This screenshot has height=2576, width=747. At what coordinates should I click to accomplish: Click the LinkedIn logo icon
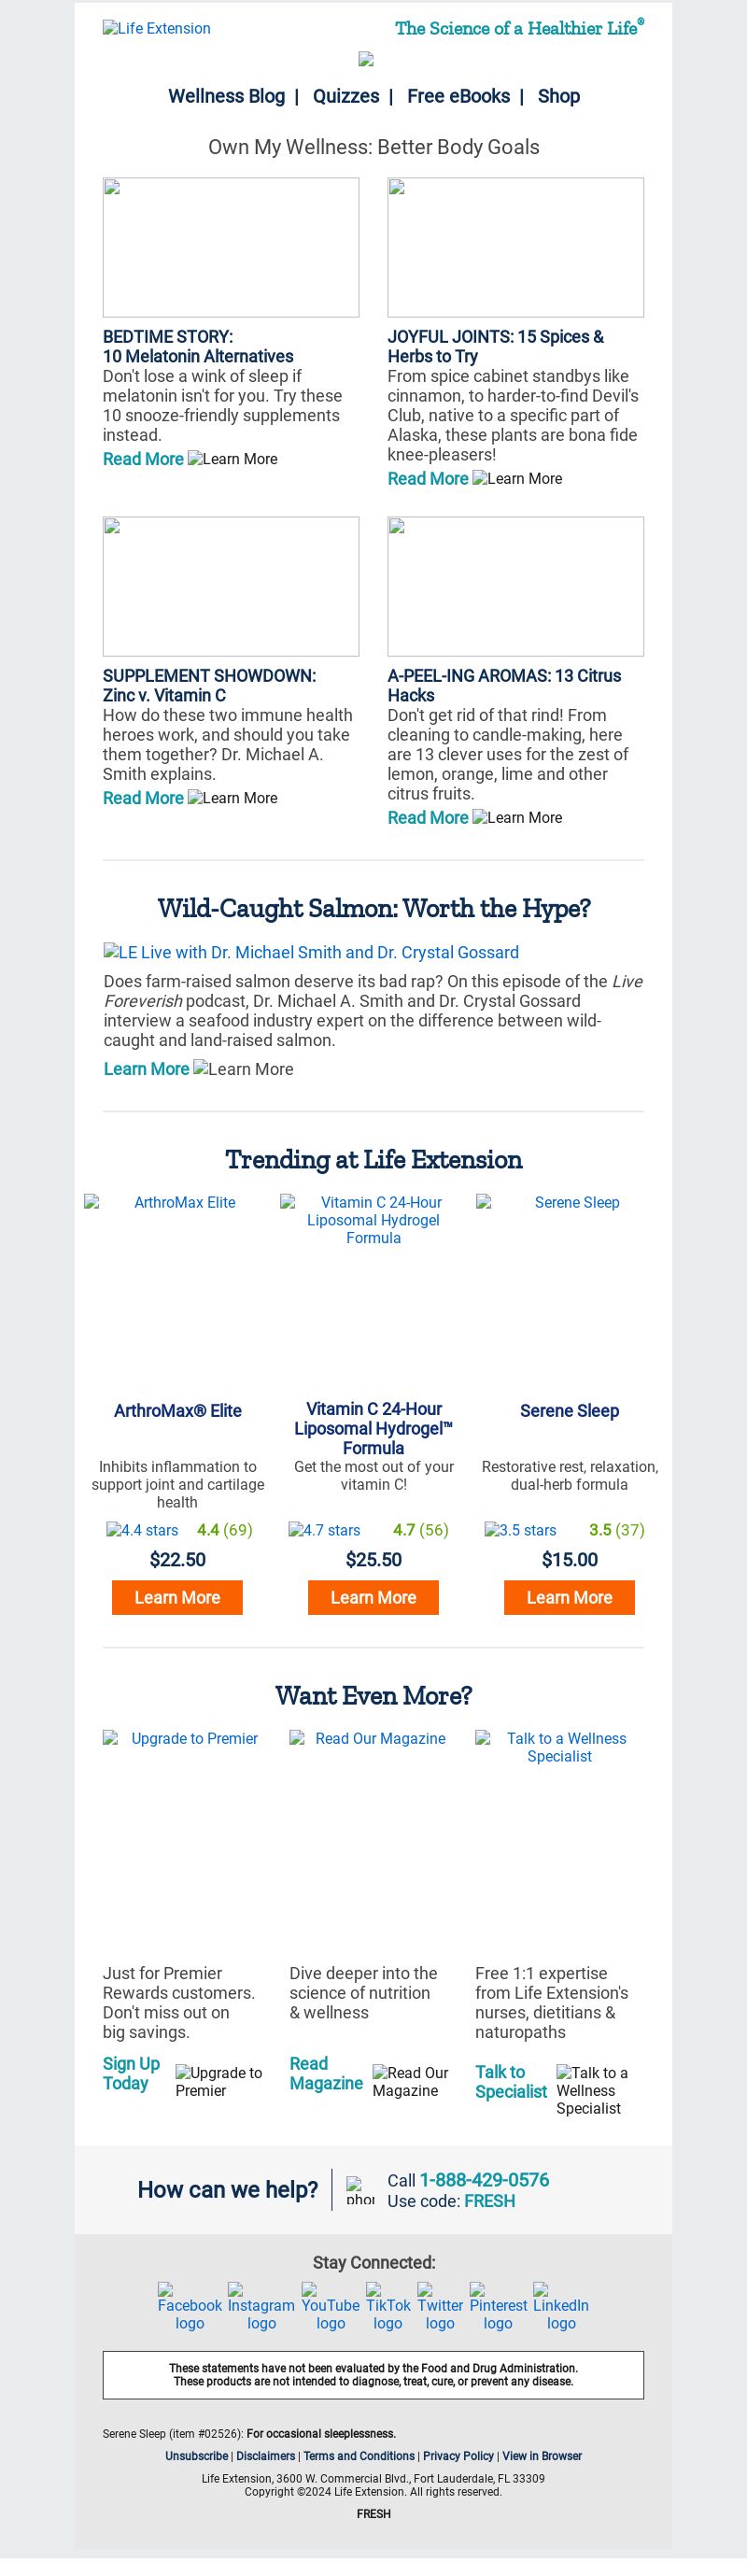(x=561, y=2306)
